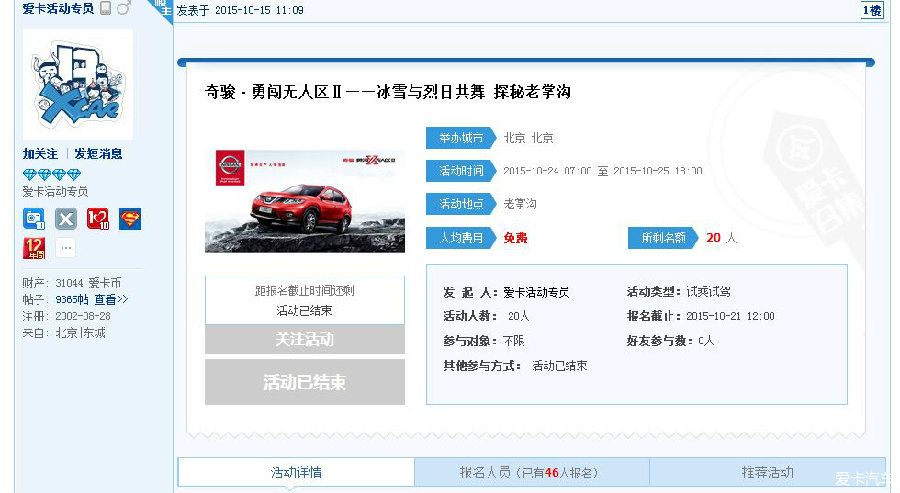Open the XCAR 12 user avatar

(x=77, y=84)
